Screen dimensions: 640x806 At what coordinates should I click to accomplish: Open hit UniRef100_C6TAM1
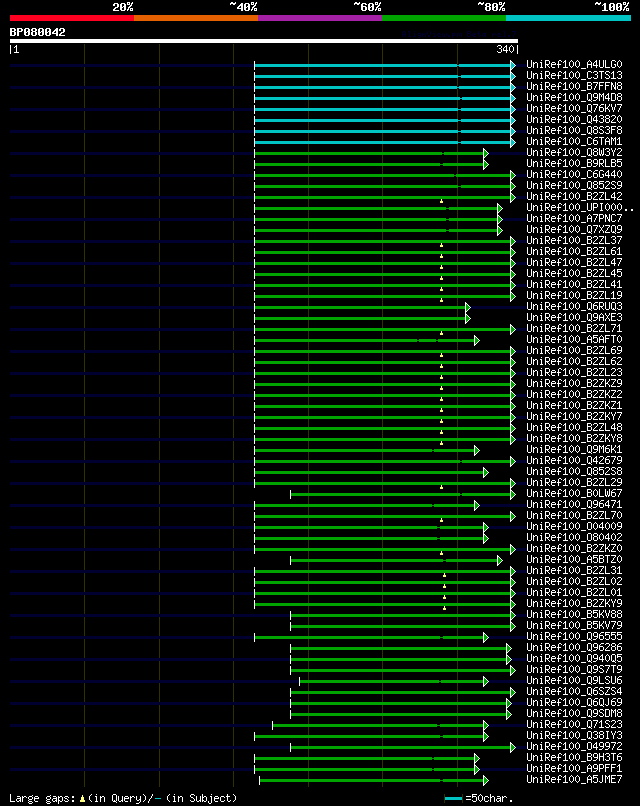pyautogui.click(x=574, y=141)
